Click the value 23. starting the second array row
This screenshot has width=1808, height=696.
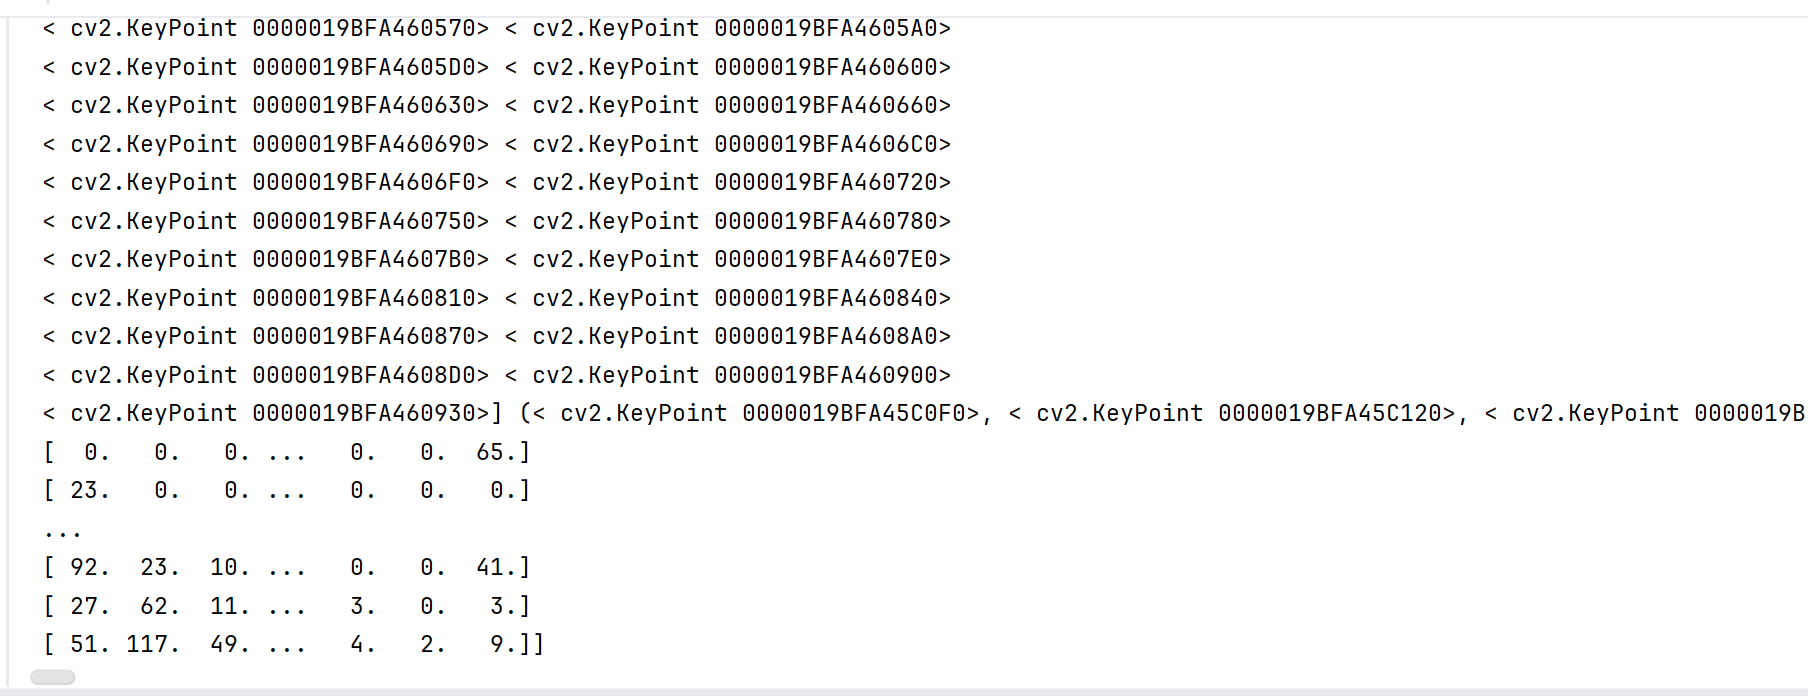coord(90,491)
